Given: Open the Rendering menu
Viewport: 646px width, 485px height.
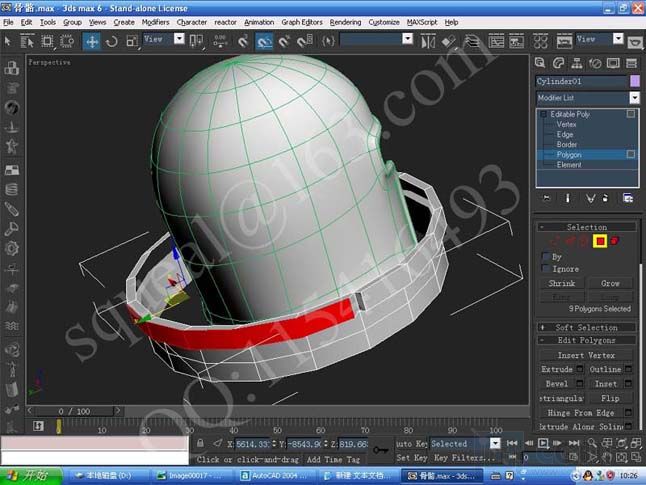Looking at the screenshot, I should point(345,22).
